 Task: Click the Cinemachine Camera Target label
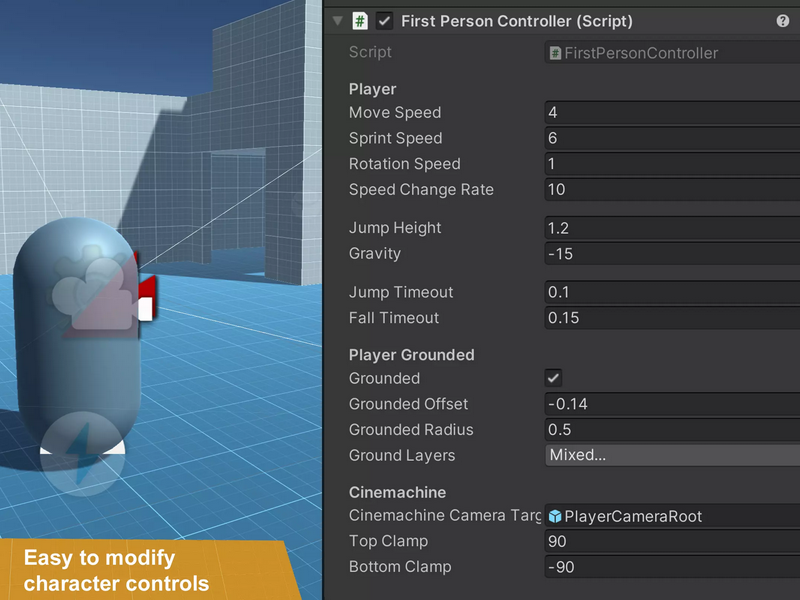tap(445, 515)
